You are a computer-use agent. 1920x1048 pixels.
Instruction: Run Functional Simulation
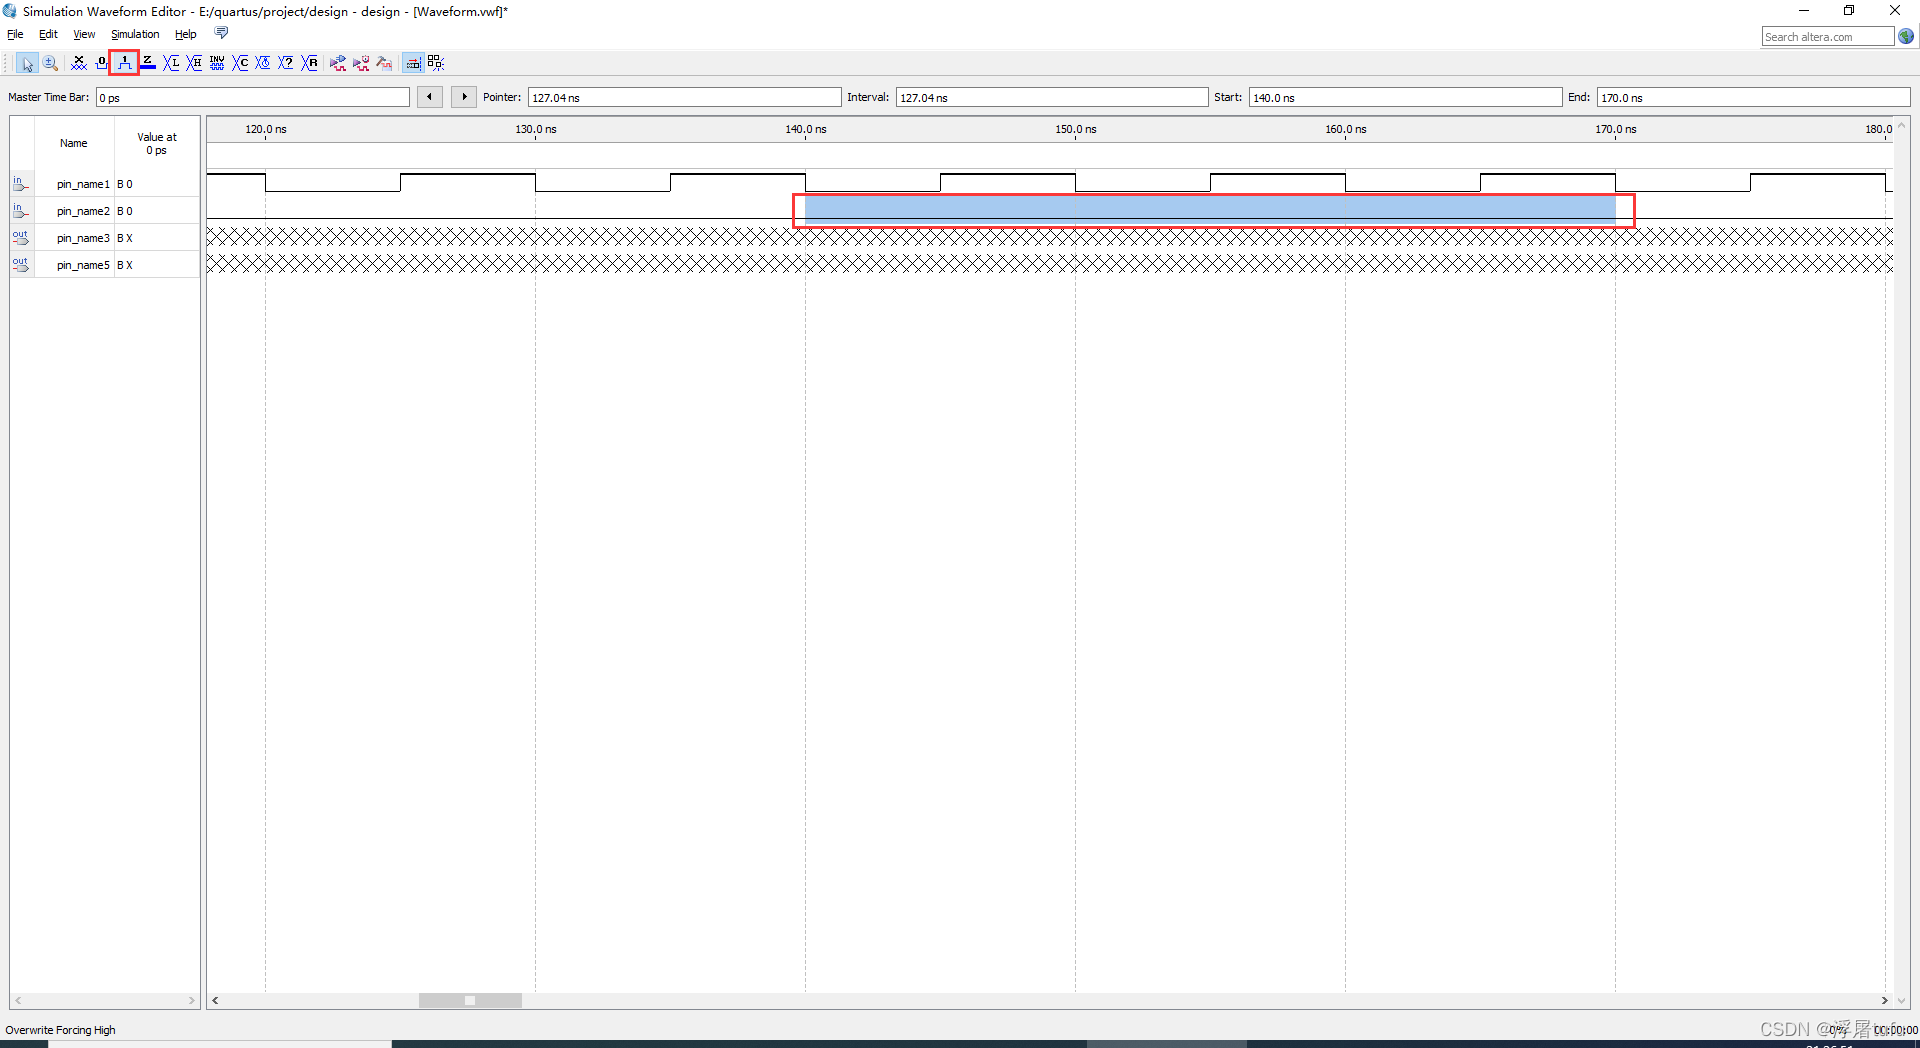click(338, 63)
